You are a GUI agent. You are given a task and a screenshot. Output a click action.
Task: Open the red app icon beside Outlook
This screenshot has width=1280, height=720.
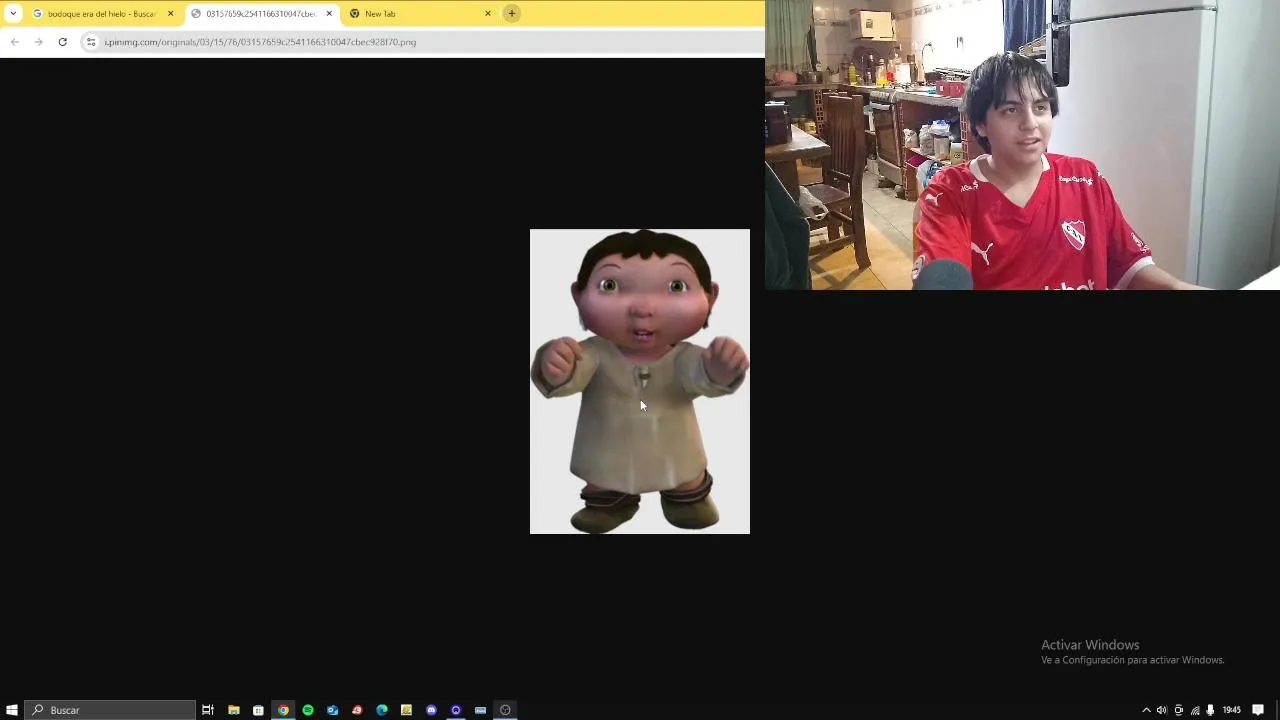point(357,710)
